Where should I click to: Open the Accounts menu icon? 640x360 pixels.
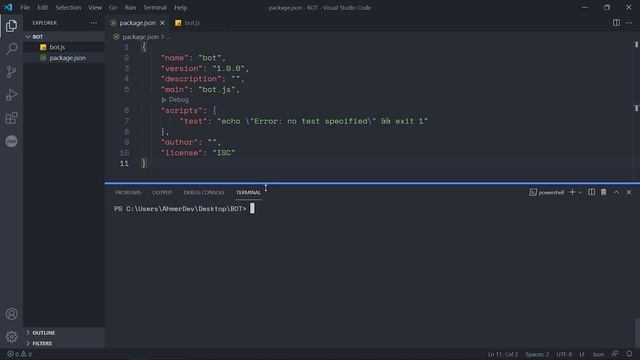tap(11, 313)
